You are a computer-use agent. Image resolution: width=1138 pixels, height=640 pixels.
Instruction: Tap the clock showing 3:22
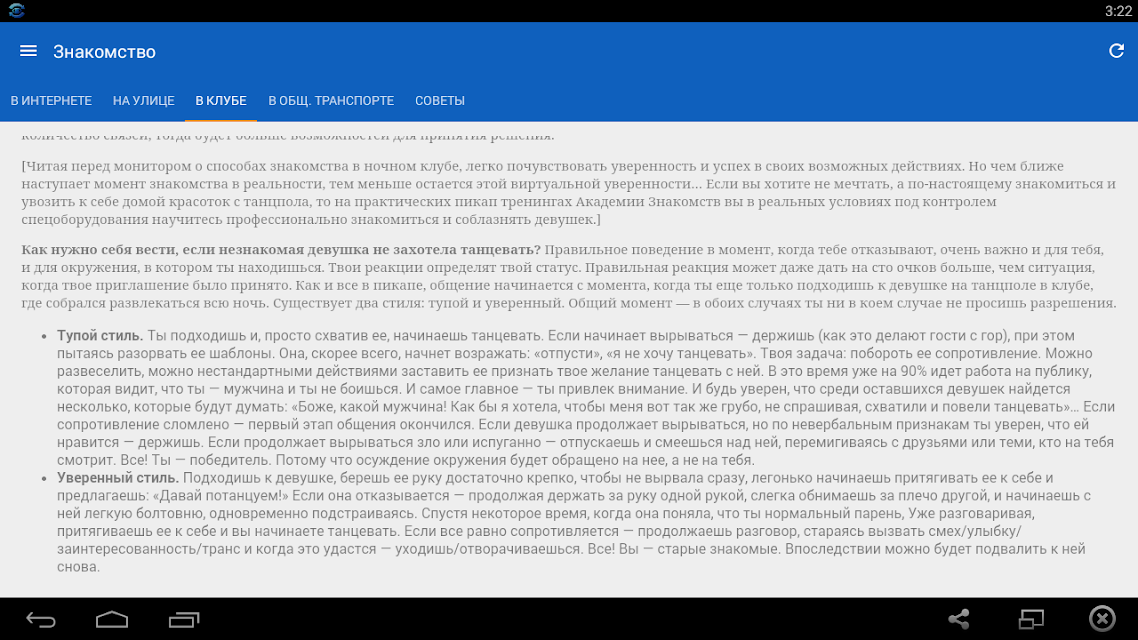pos(1118,11)
